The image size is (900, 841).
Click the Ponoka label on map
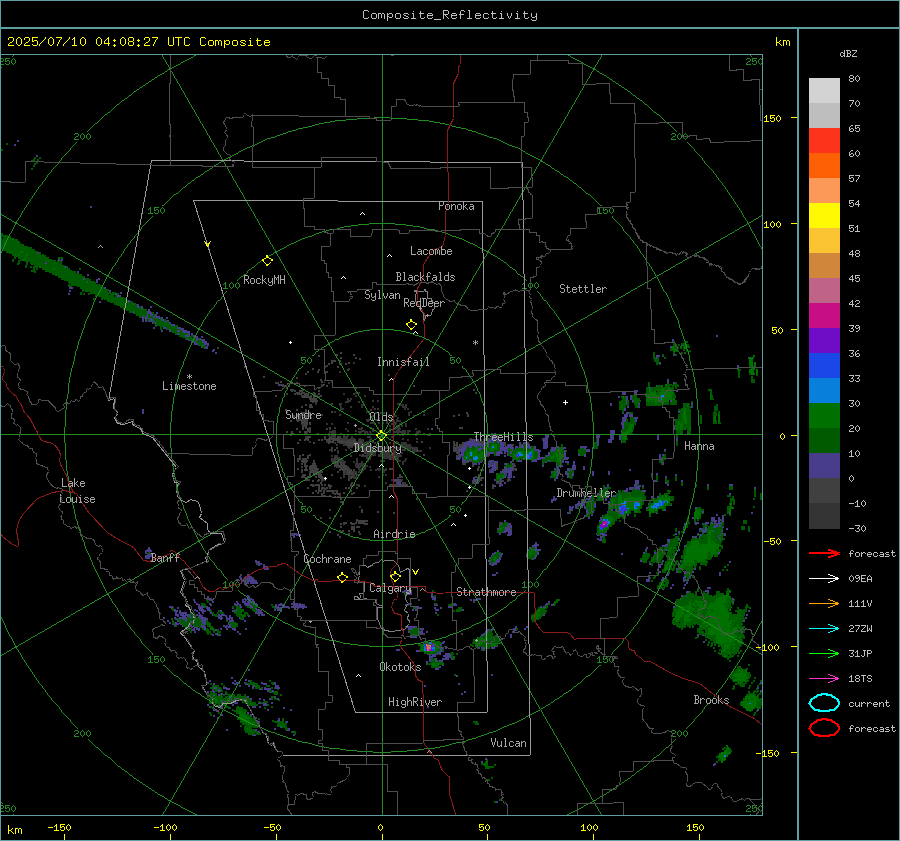click(456, 206)
